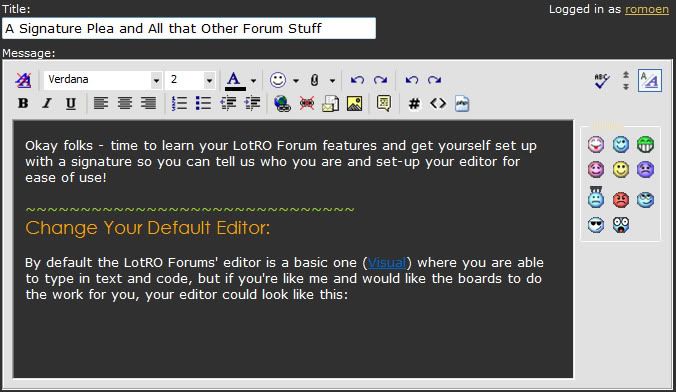This screenshot has width=676, height=392.
Task: Align text right
Action: pos(149,103)
